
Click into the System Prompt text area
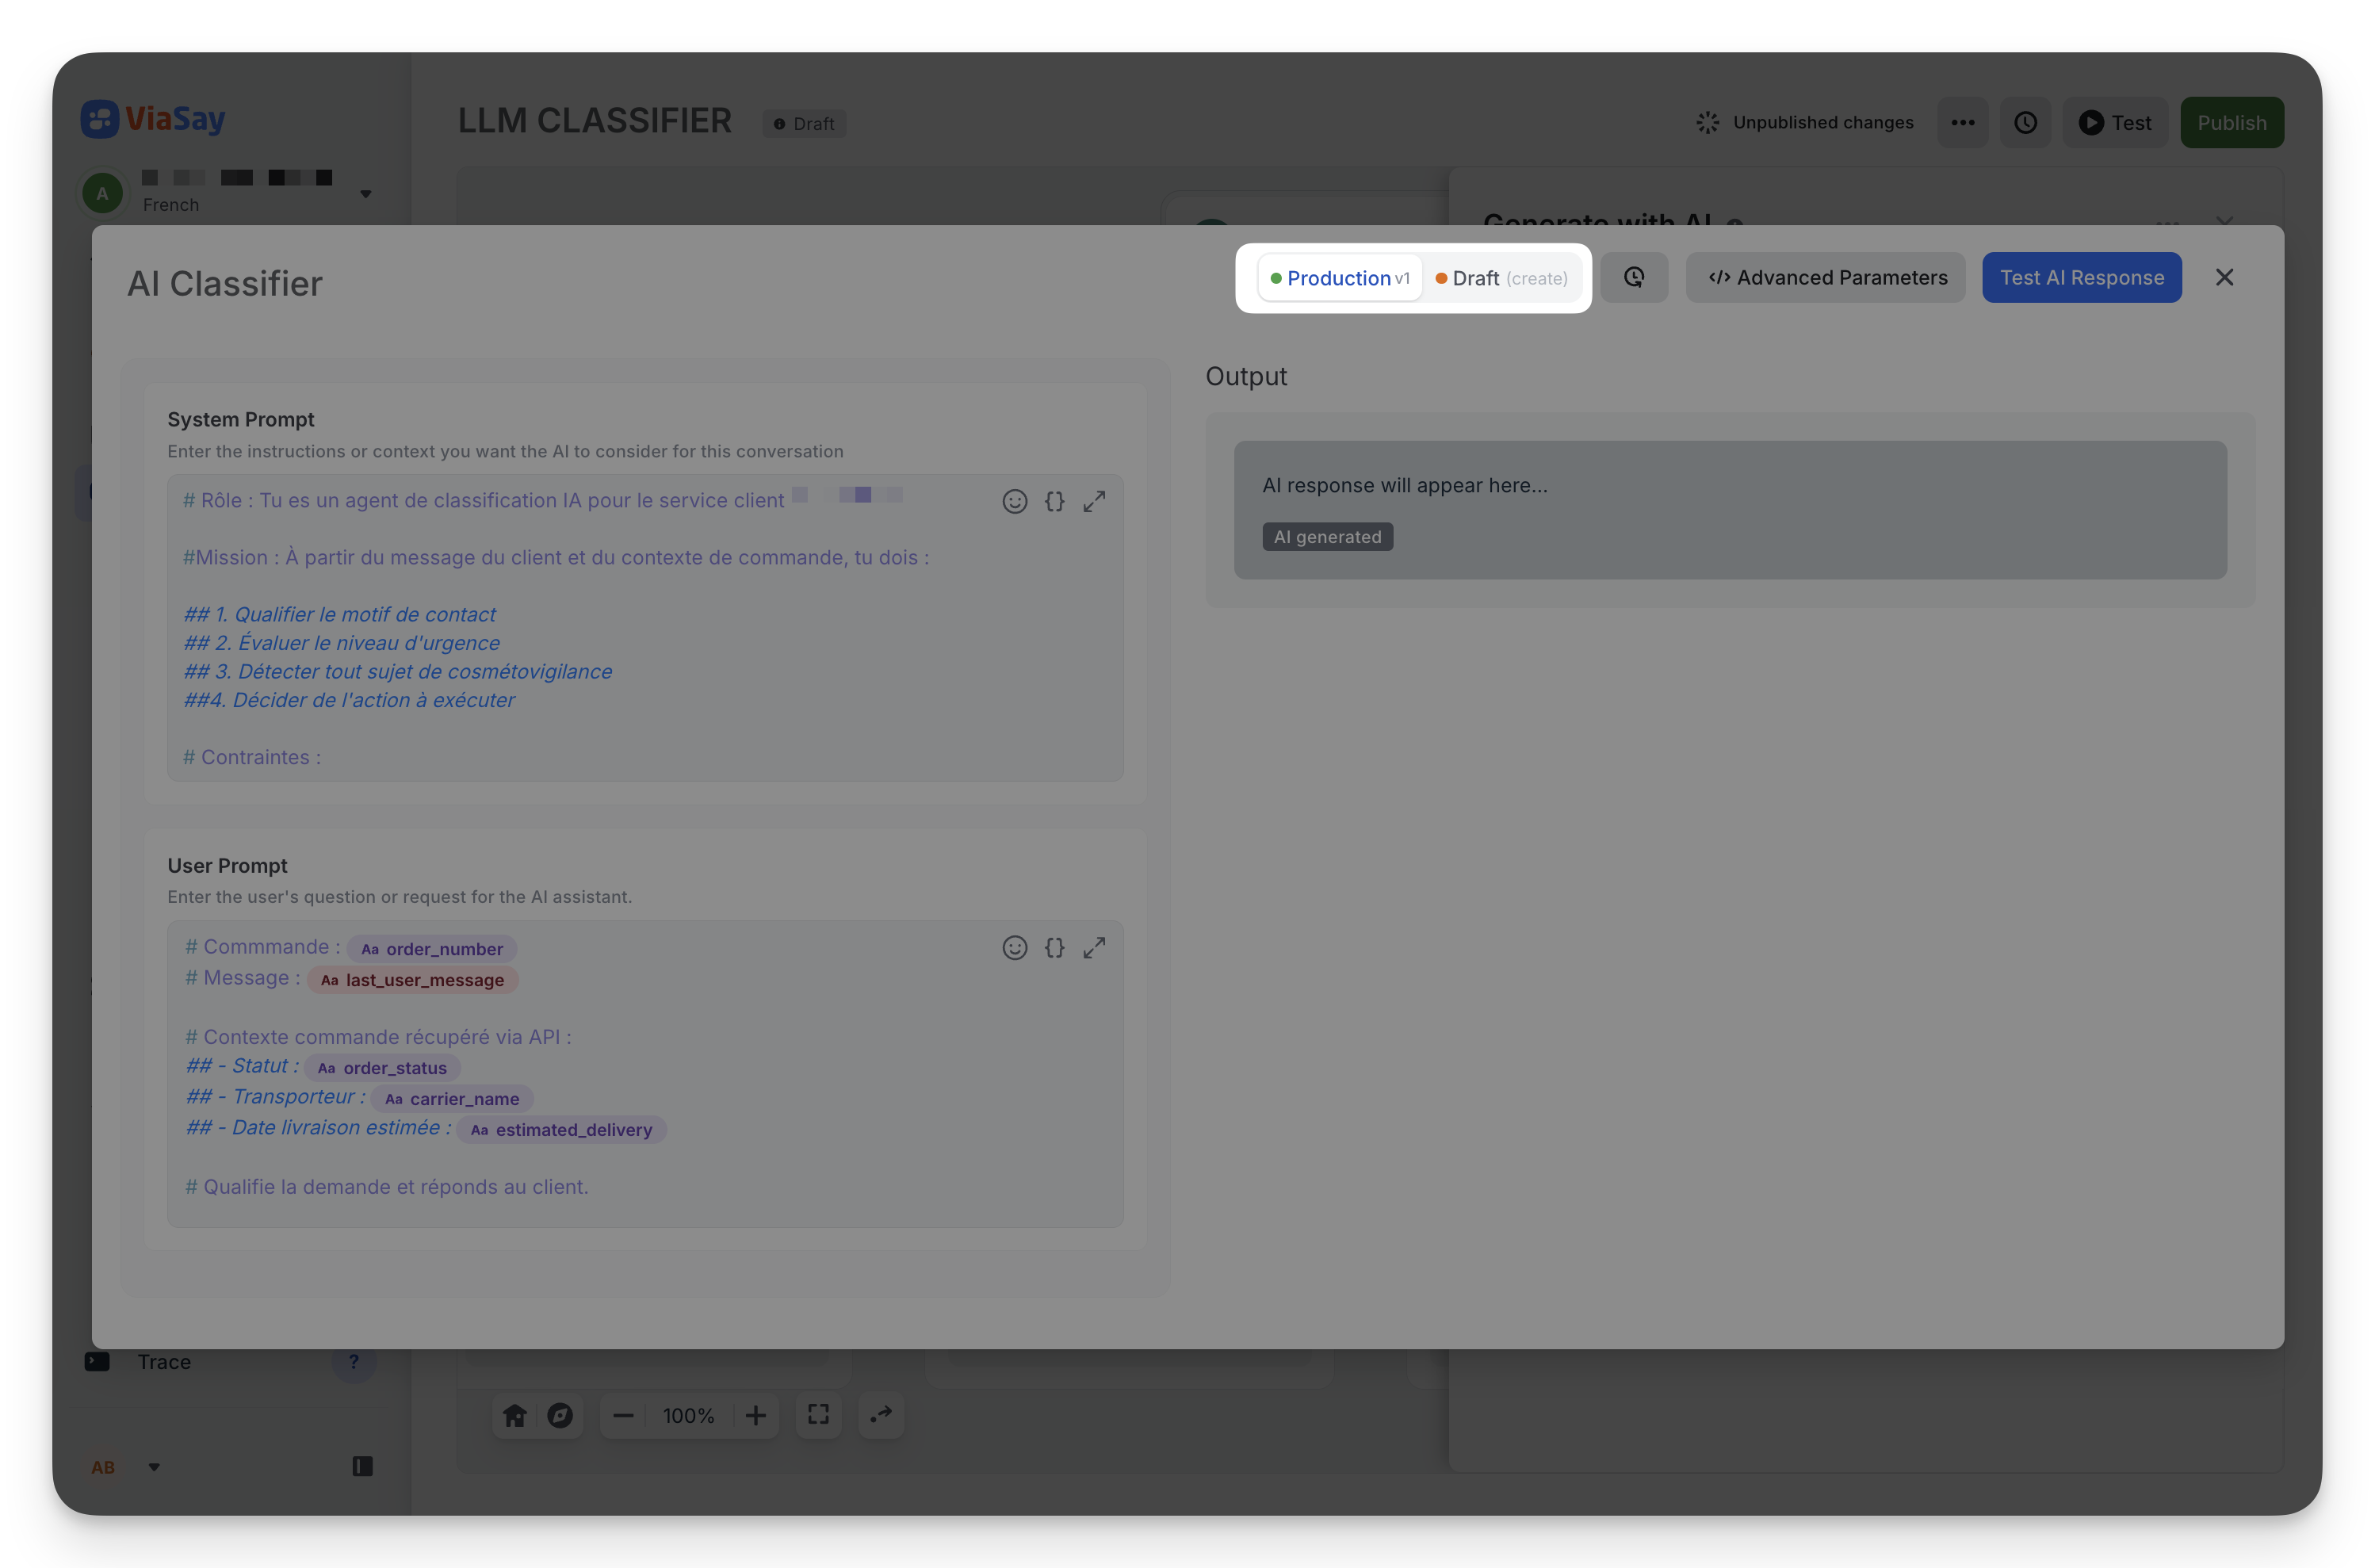pos(645,627)
